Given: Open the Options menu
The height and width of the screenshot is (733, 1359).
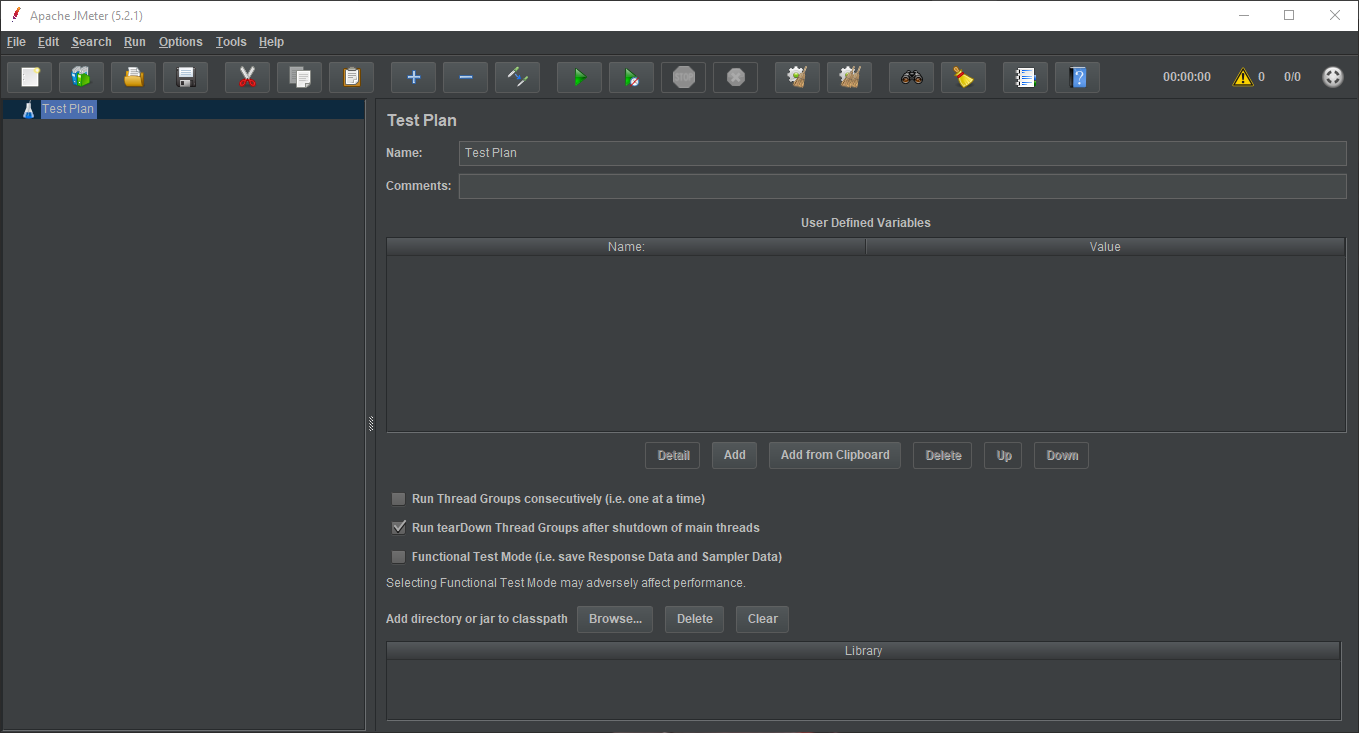Looking at the screenshot, I should (180, 41).
